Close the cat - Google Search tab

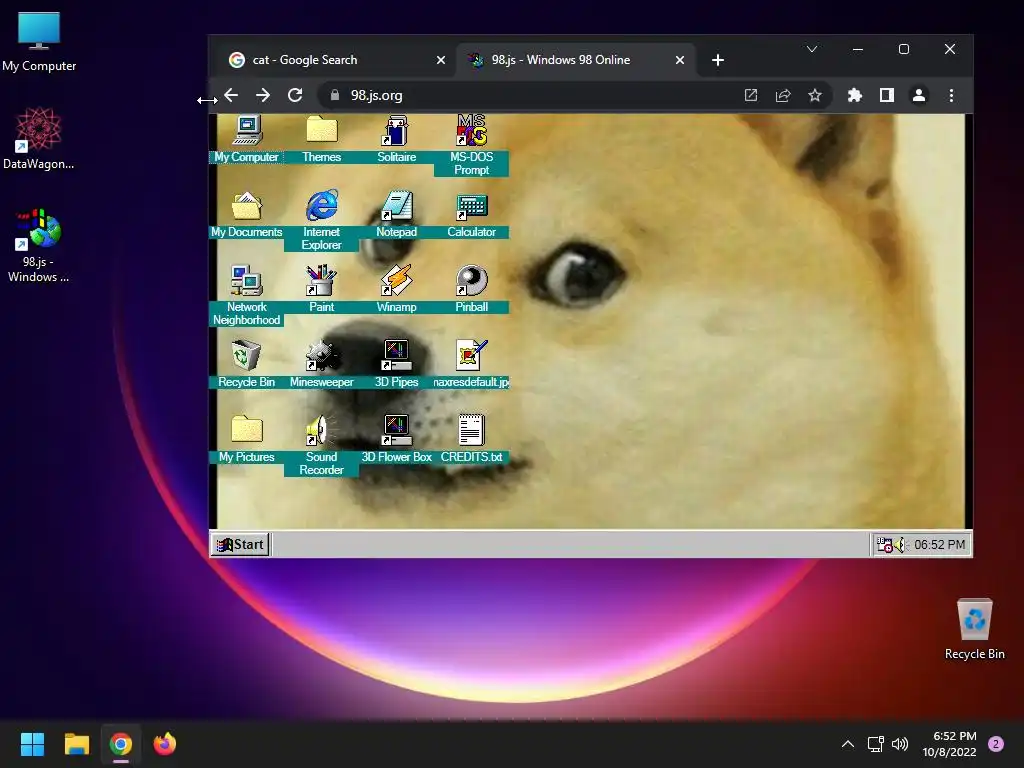pos(441,60)
